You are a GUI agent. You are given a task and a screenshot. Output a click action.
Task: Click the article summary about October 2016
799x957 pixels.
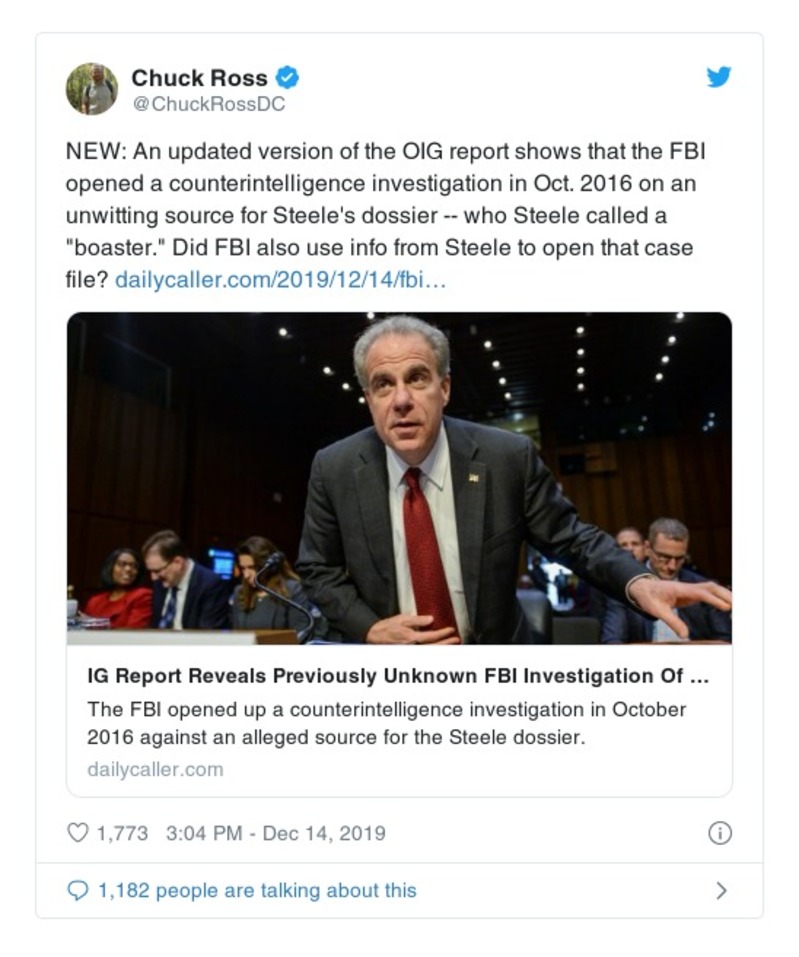pyautogui.click(x=387, y=723)
